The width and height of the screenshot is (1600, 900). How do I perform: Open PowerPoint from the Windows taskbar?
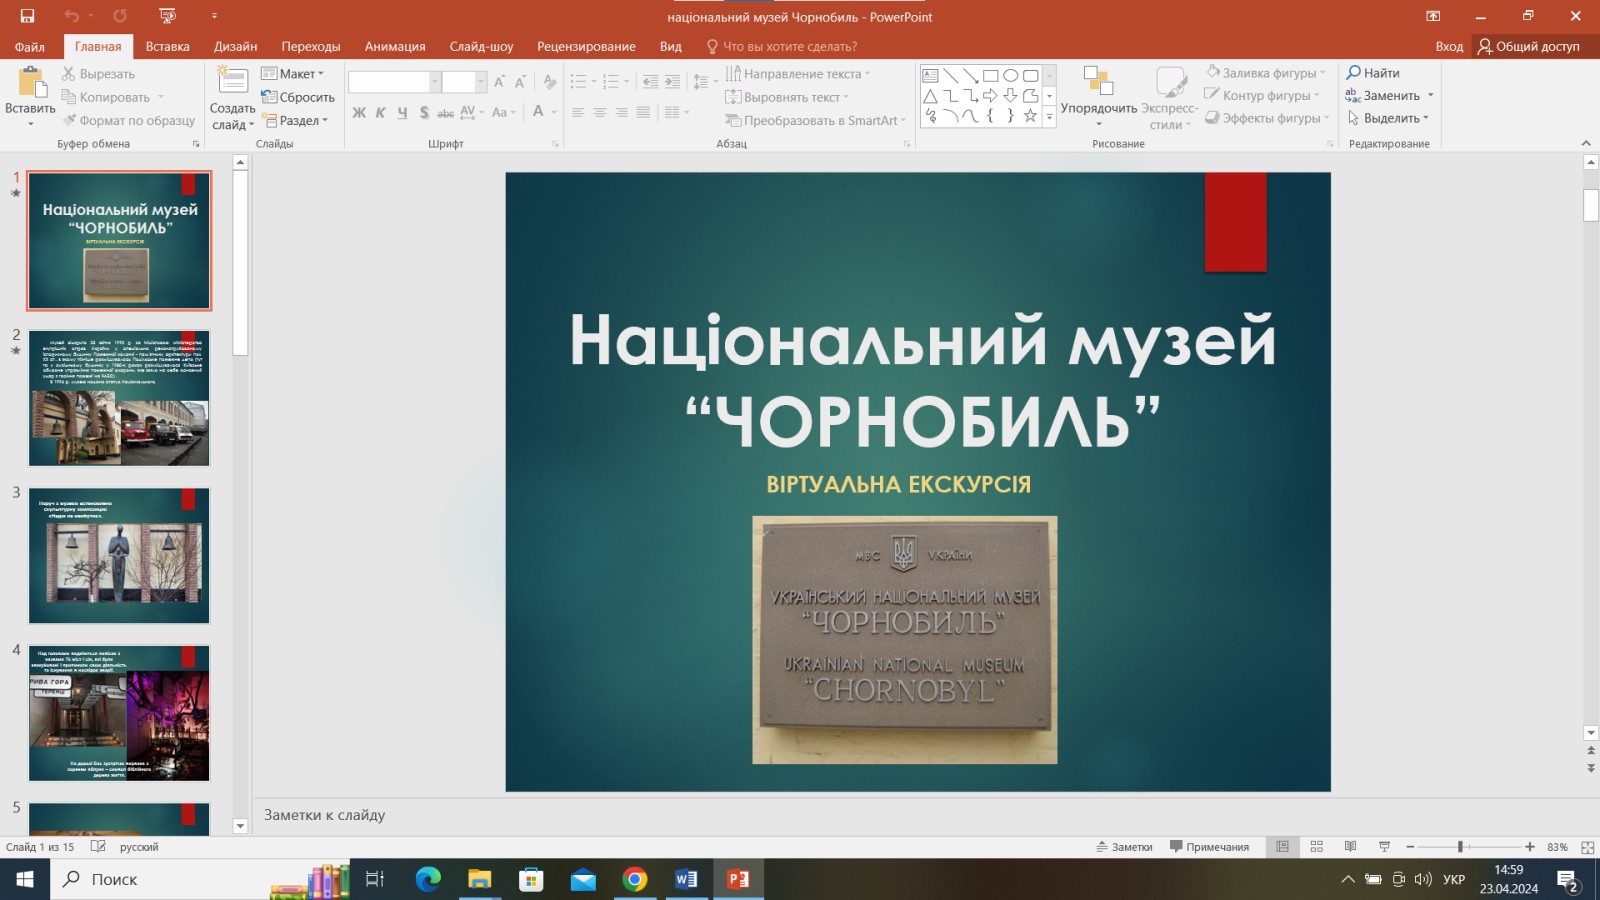click(x=738, y=879)
